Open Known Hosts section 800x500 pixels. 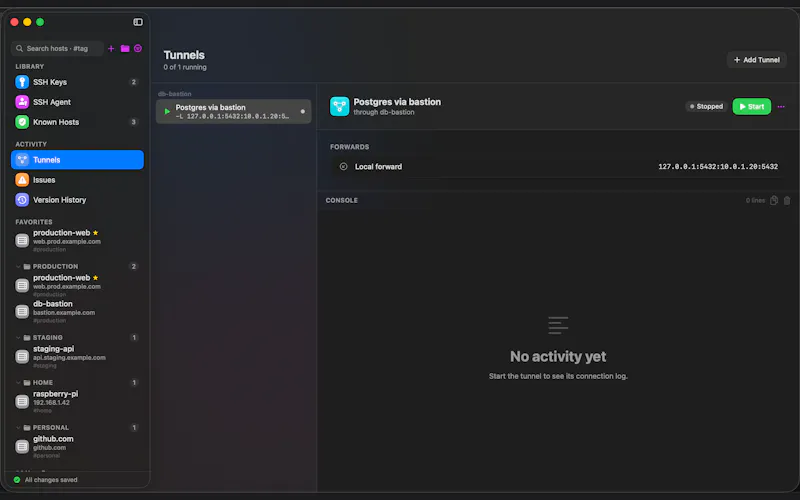coord(77,122)
